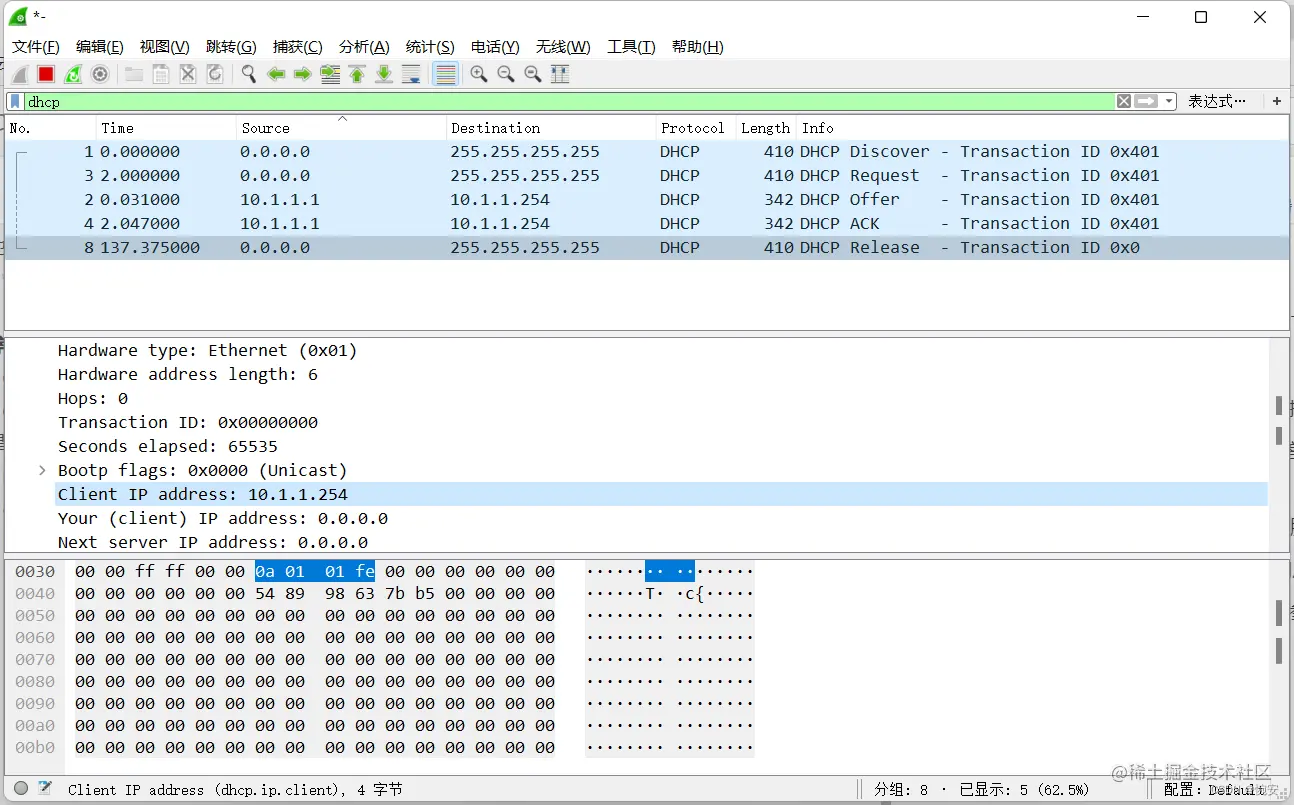The width and height of the screenshot is (1294, 805).
Task: Sort packets by the No. column
Action: click(50, 128)
